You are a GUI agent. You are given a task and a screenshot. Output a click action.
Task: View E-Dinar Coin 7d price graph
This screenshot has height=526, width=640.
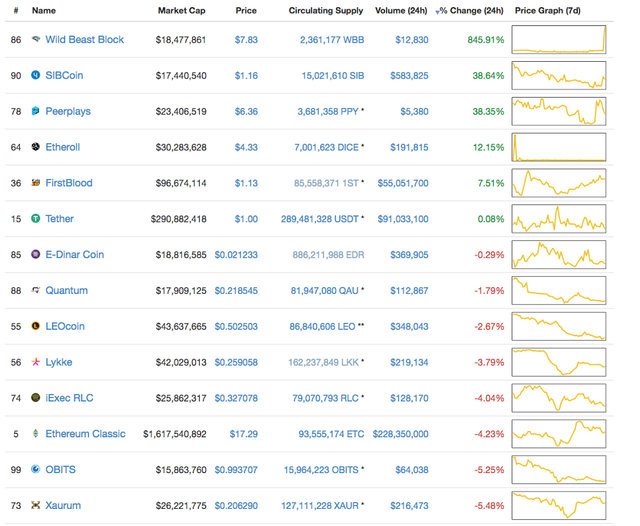[x=559, y=255]
